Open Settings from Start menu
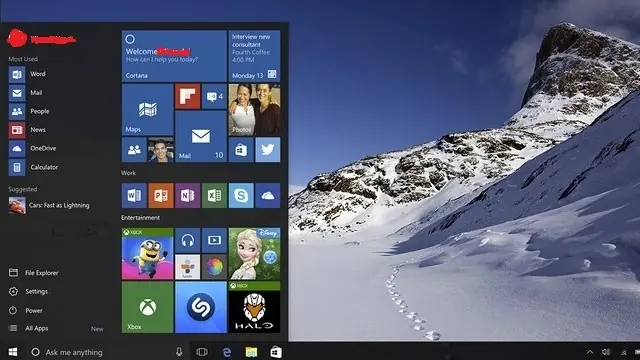The height and width of the screenshot is (360, 640). [x=28, y=291]
